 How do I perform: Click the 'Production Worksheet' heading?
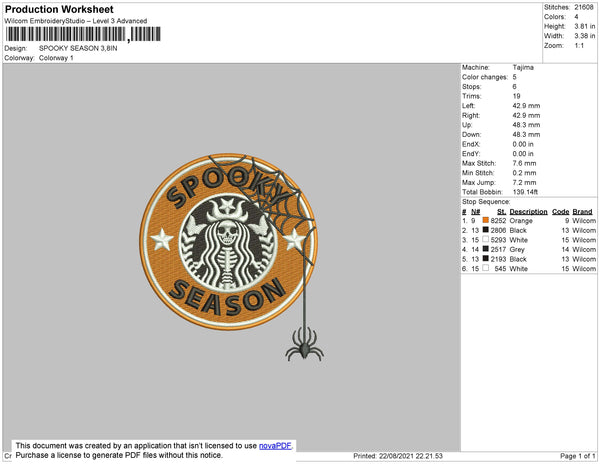59,10
